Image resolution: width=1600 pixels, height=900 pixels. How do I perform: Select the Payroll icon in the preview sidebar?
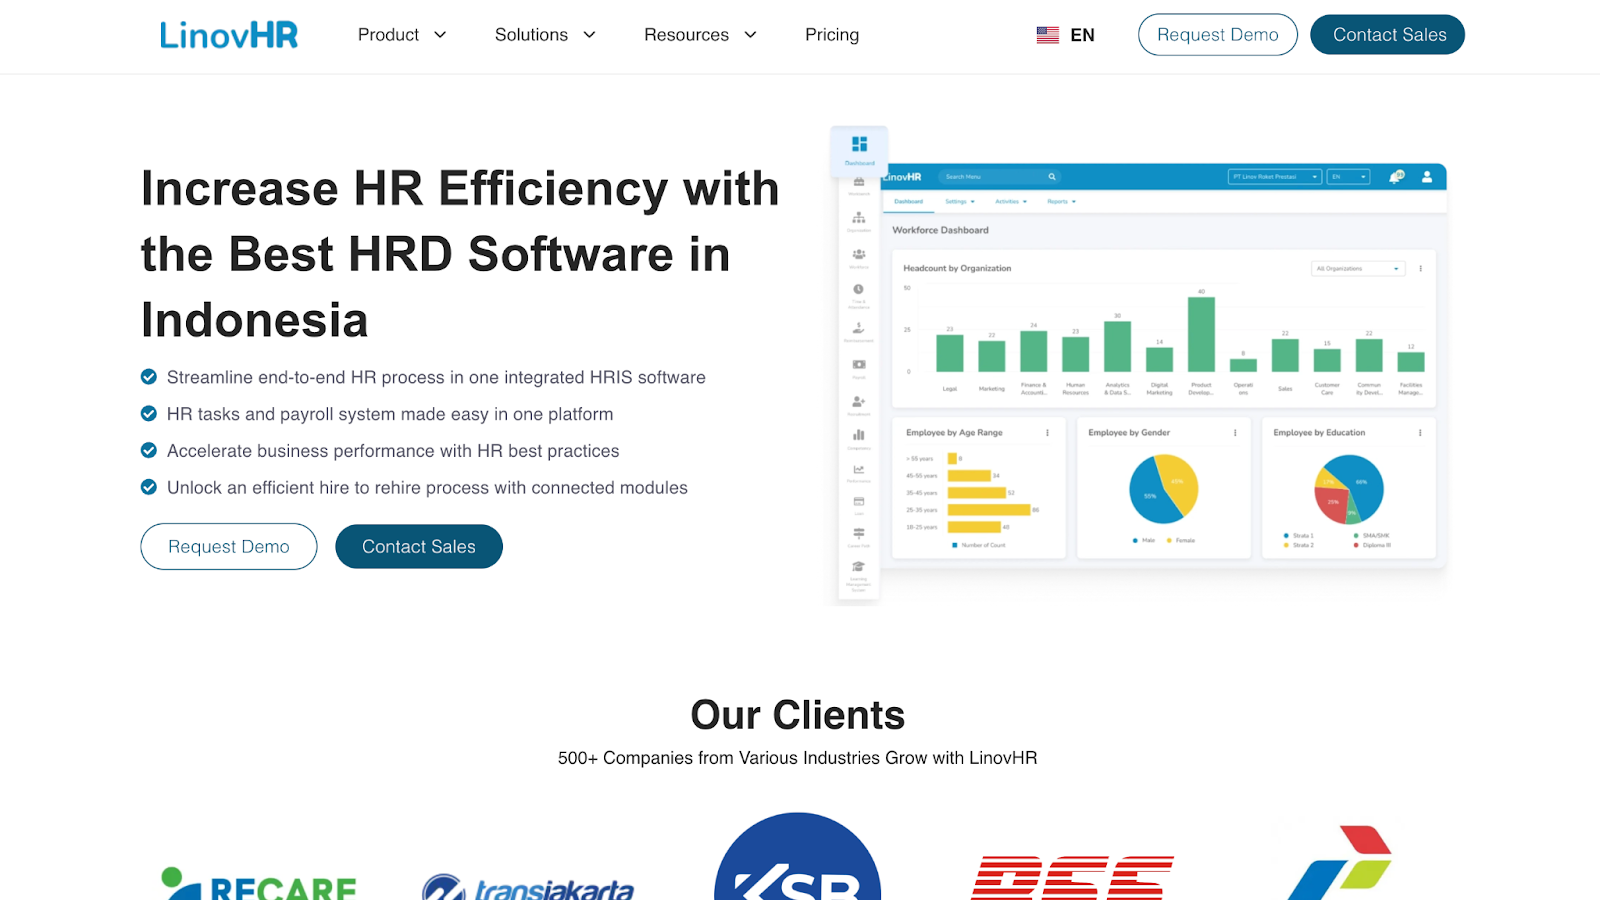click(859, 364)
